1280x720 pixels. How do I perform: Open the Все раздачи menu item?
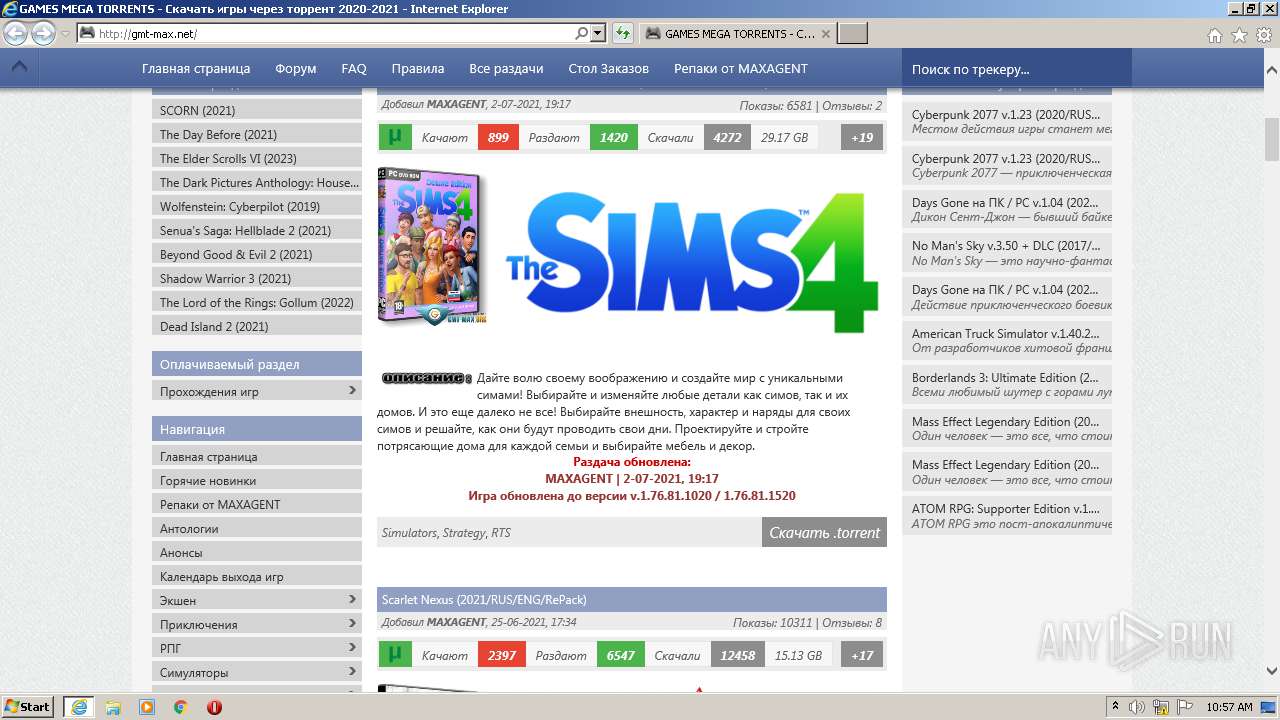506,69
